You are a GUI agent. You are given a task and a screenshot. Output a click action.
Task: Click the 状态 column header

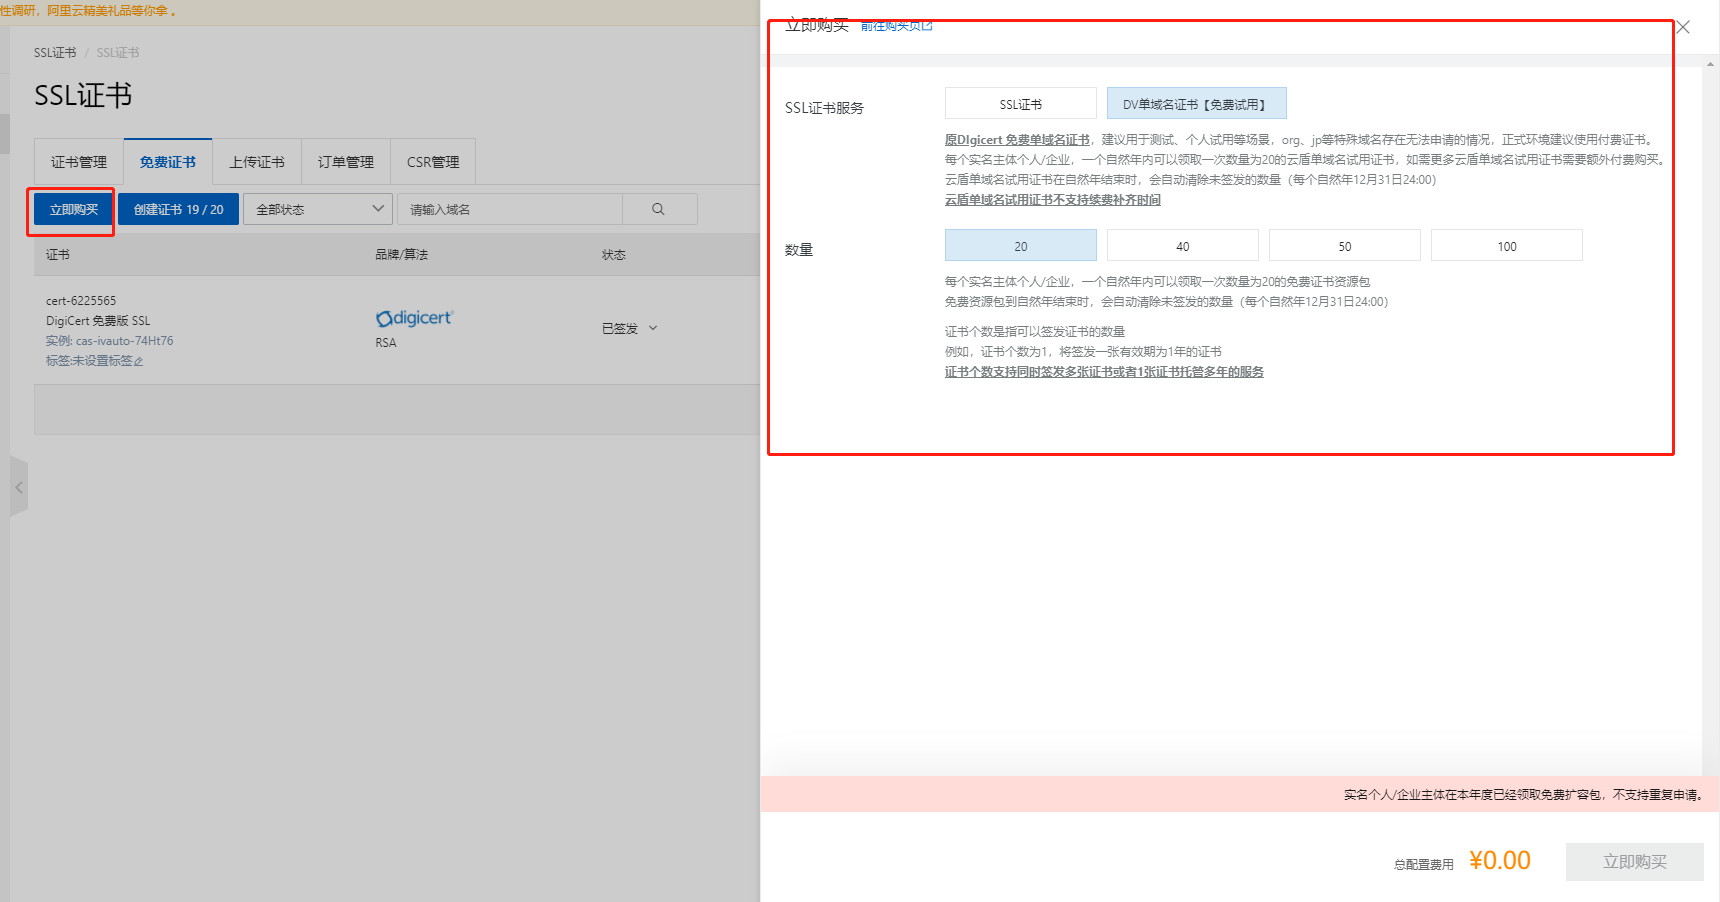click(614, 255)
